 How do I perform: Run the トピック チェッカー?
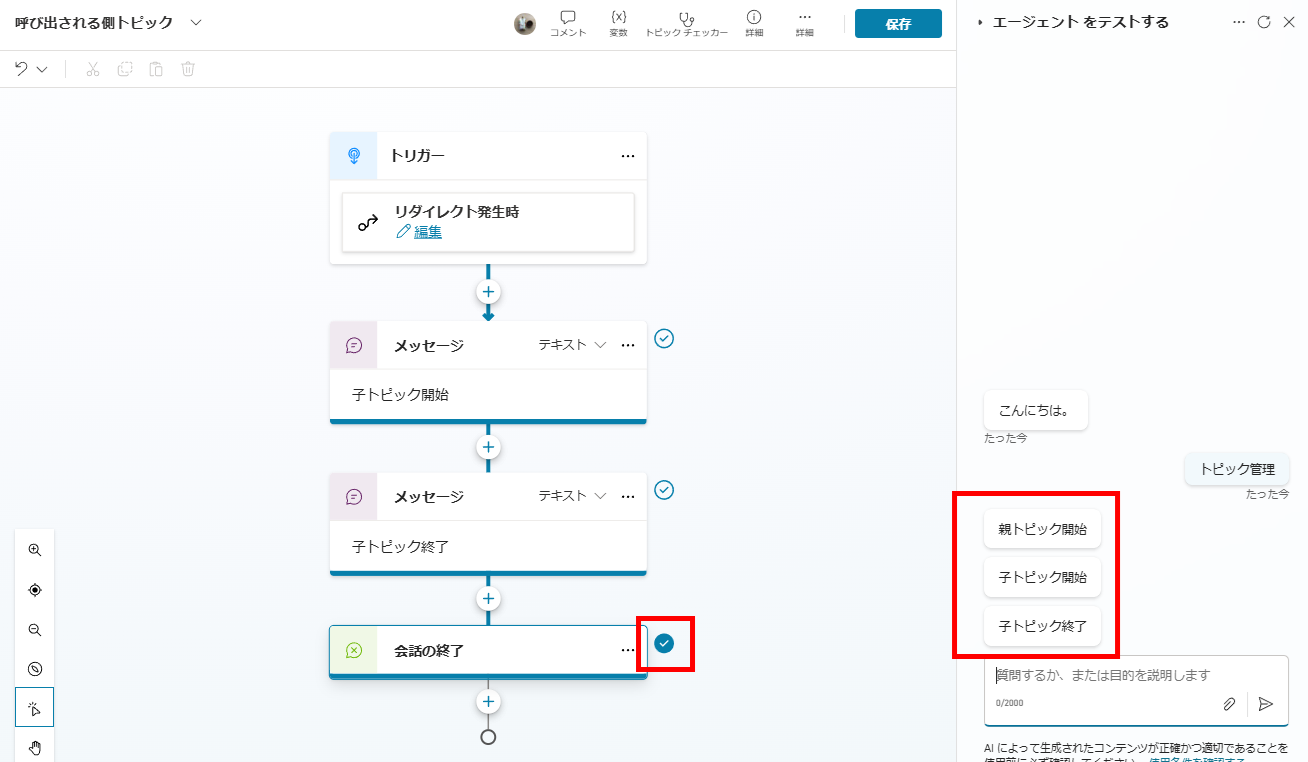[686, 22]
